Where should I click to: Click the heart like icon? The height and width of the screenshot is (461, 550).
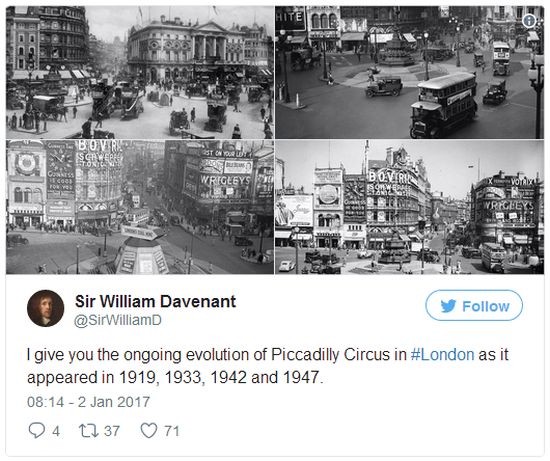(149, 430)
